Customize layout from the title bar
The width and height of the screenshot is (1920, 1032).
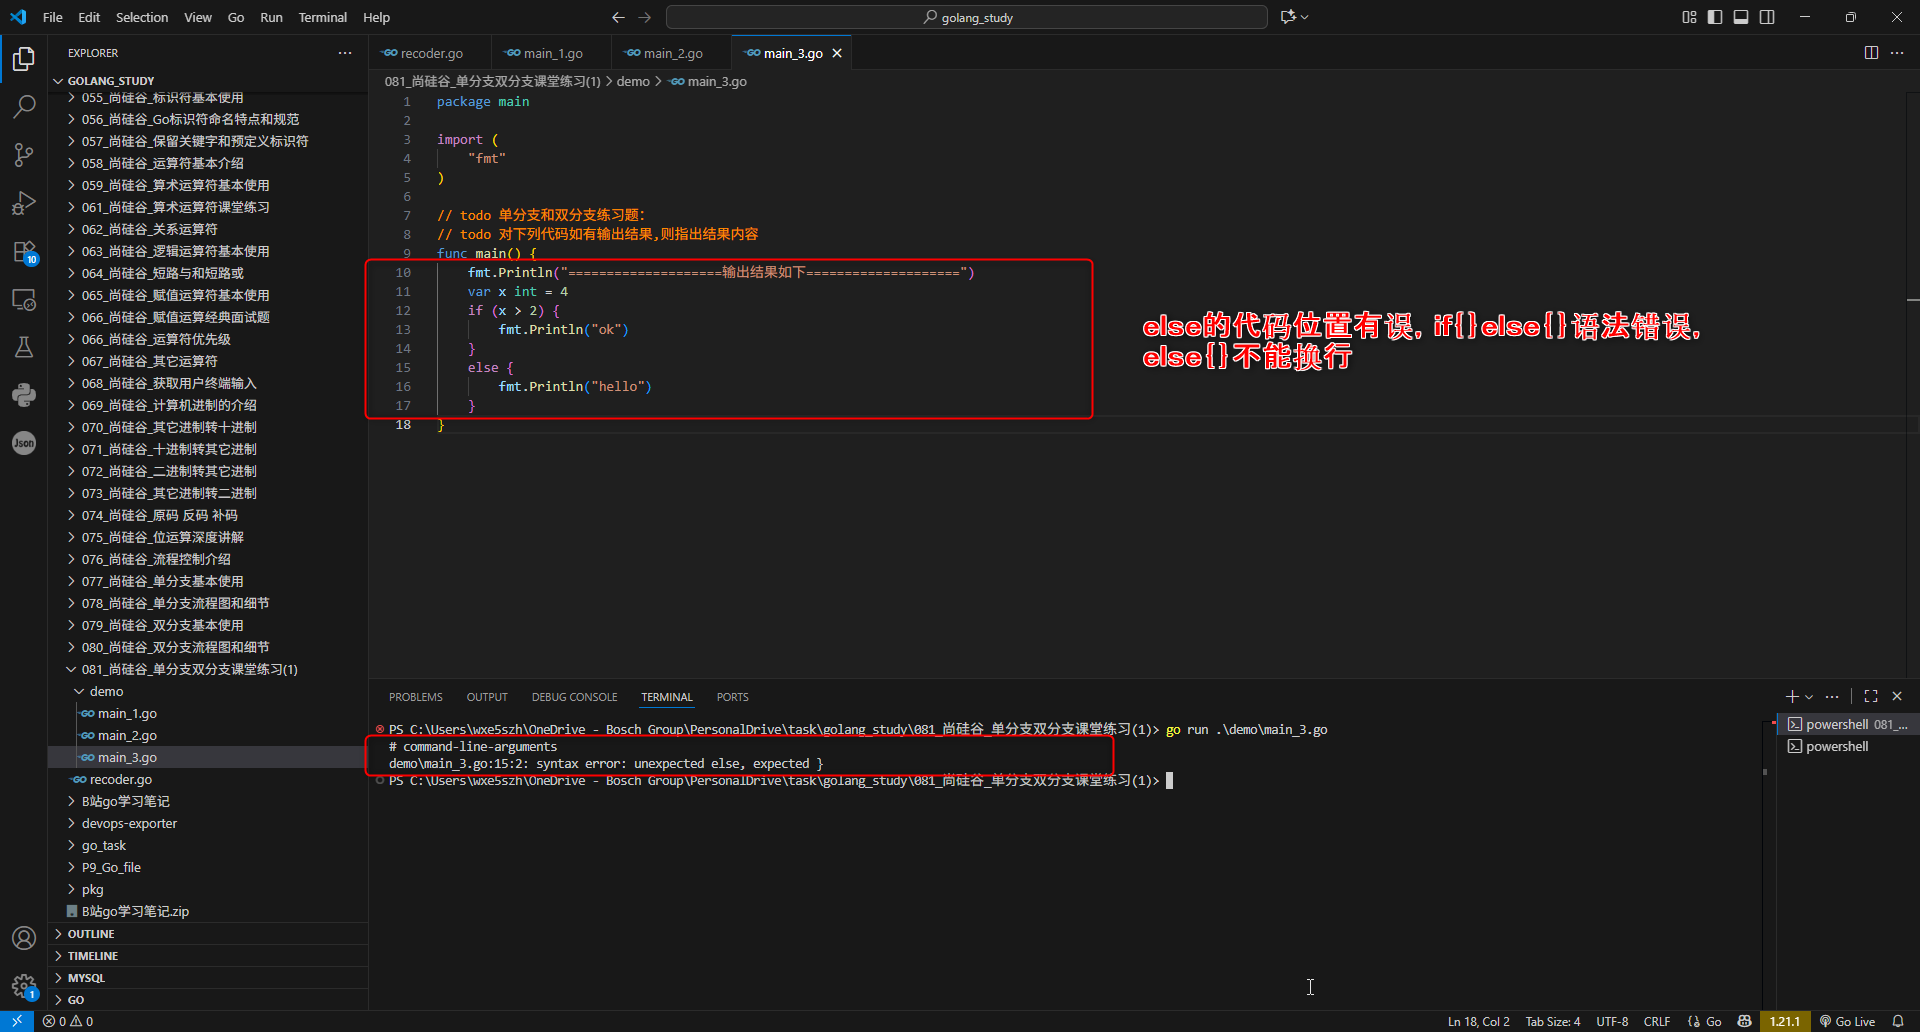[x=1689, y=17]
